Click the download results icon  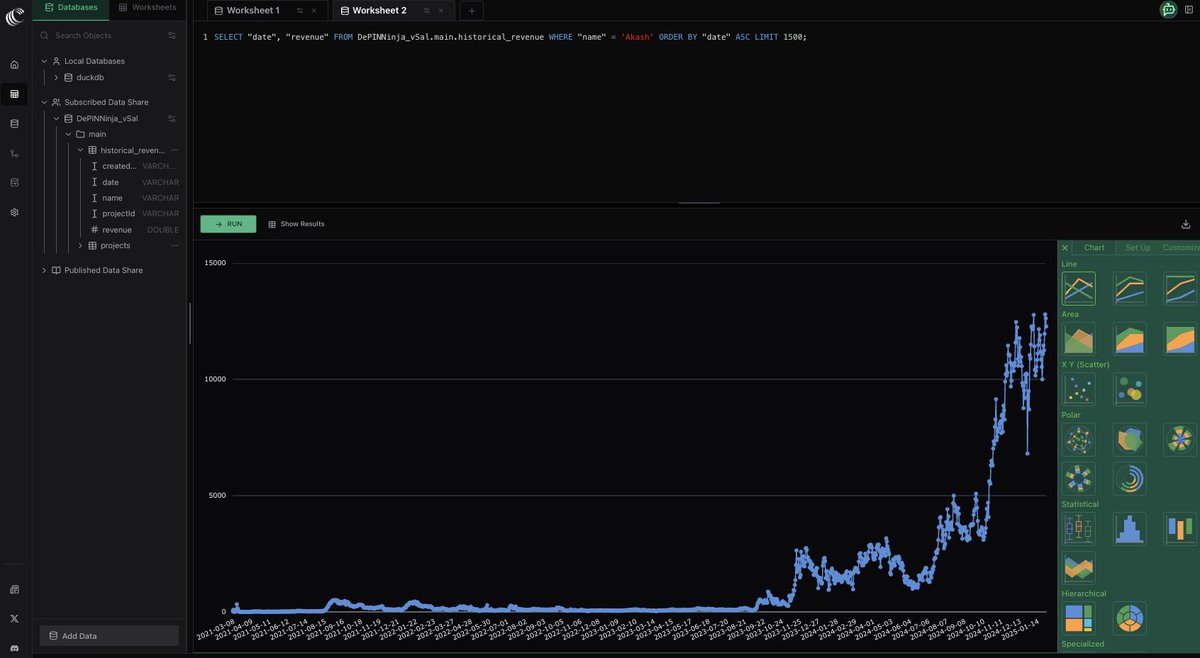[1185, 223]
